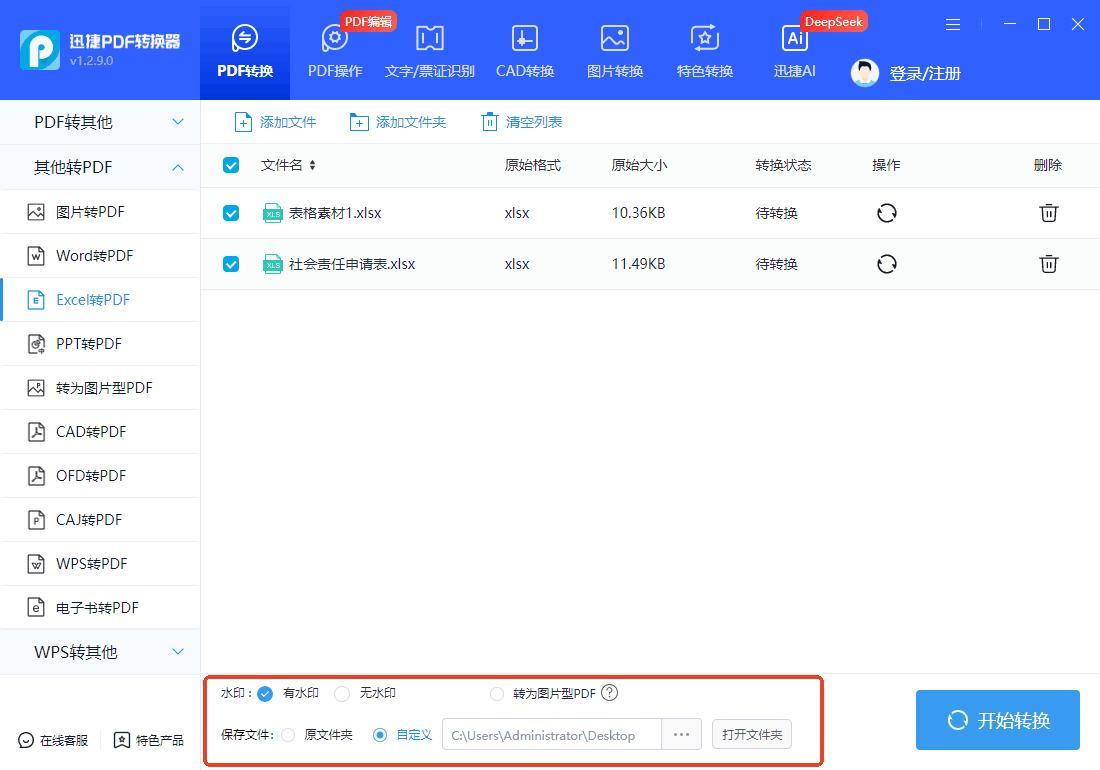Open the 文字/票证识别 OCR tab
The width and height of the screenshot is (1100, 770).
point(429,52)
